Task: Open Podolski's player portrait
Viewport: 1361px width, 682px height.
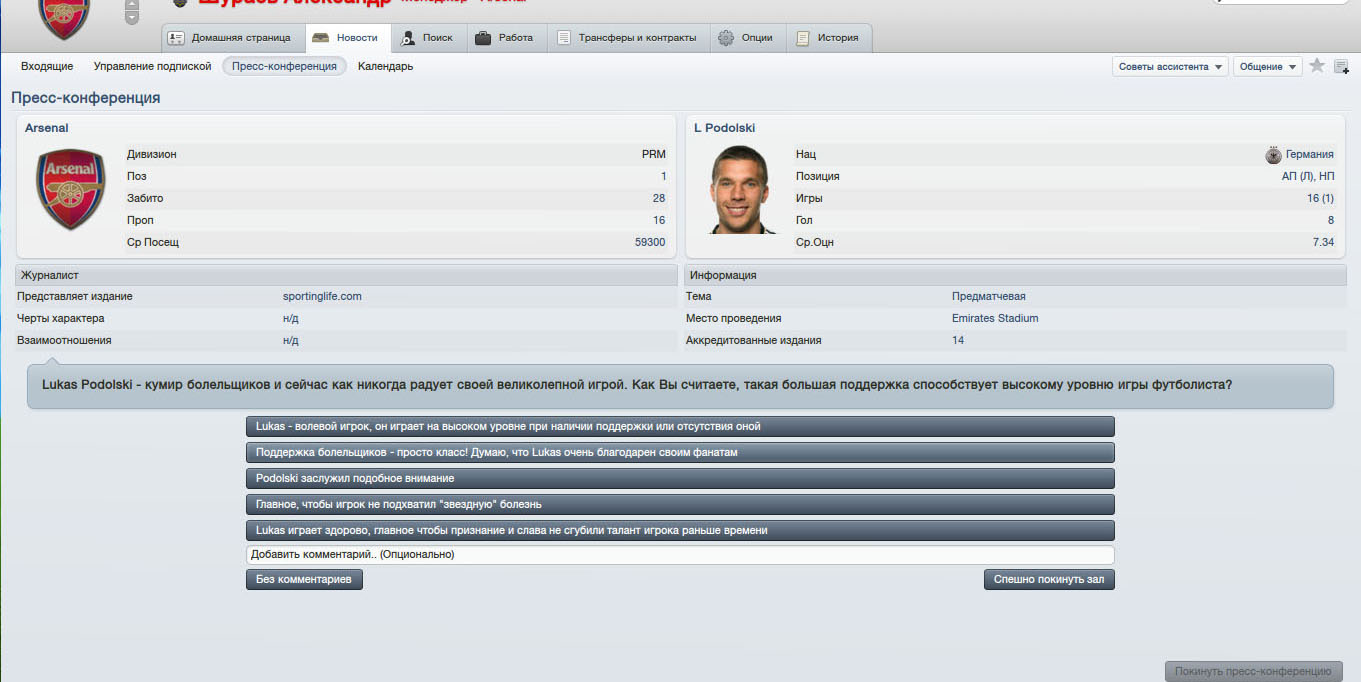Action: pos(743,190)
